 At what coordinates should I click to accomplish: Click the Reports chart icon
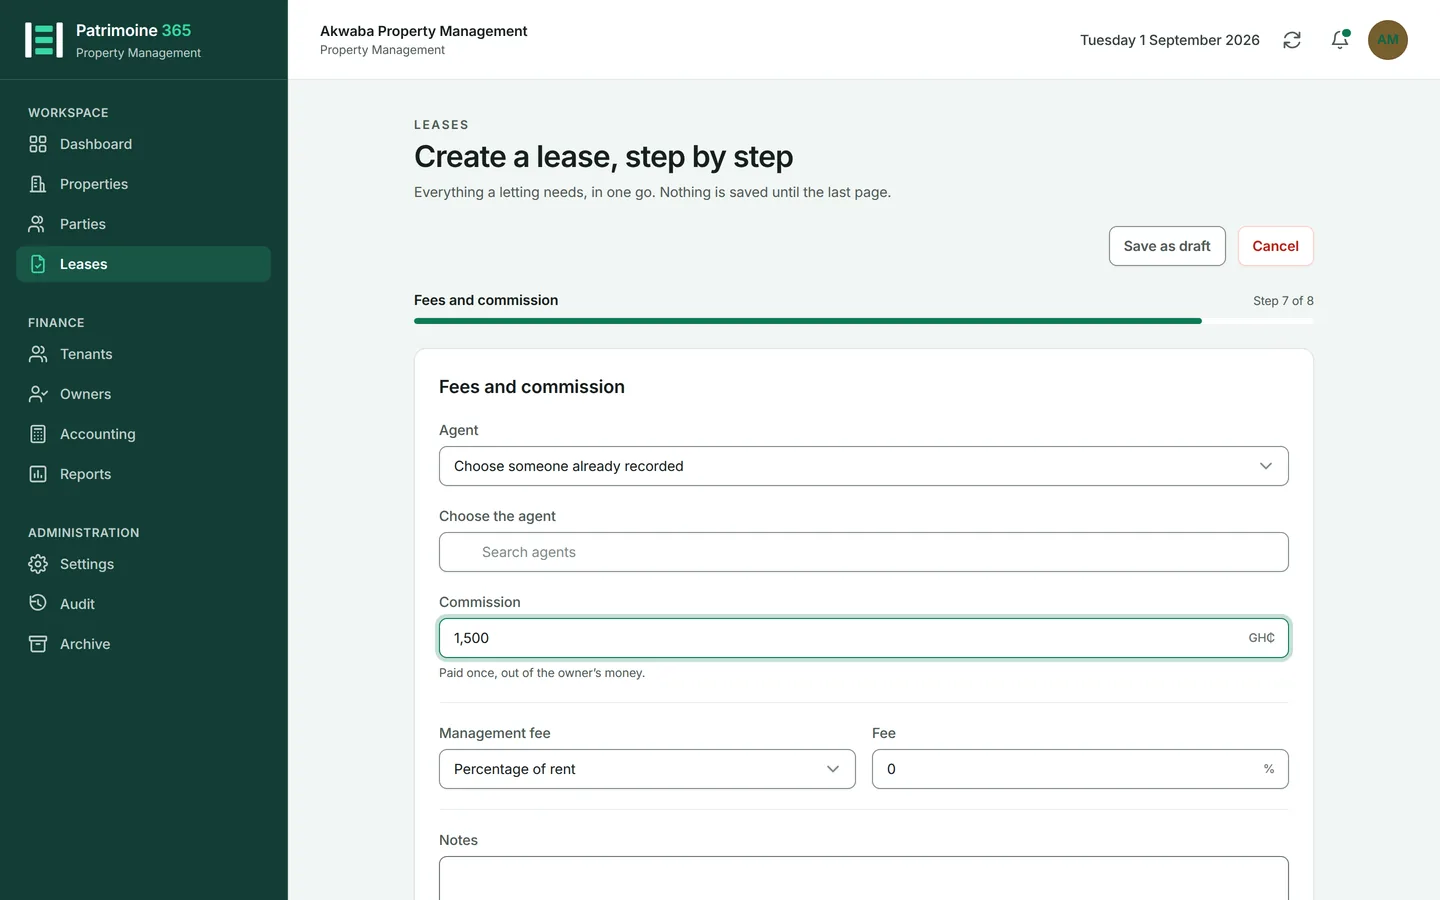[x=38, y=474]
